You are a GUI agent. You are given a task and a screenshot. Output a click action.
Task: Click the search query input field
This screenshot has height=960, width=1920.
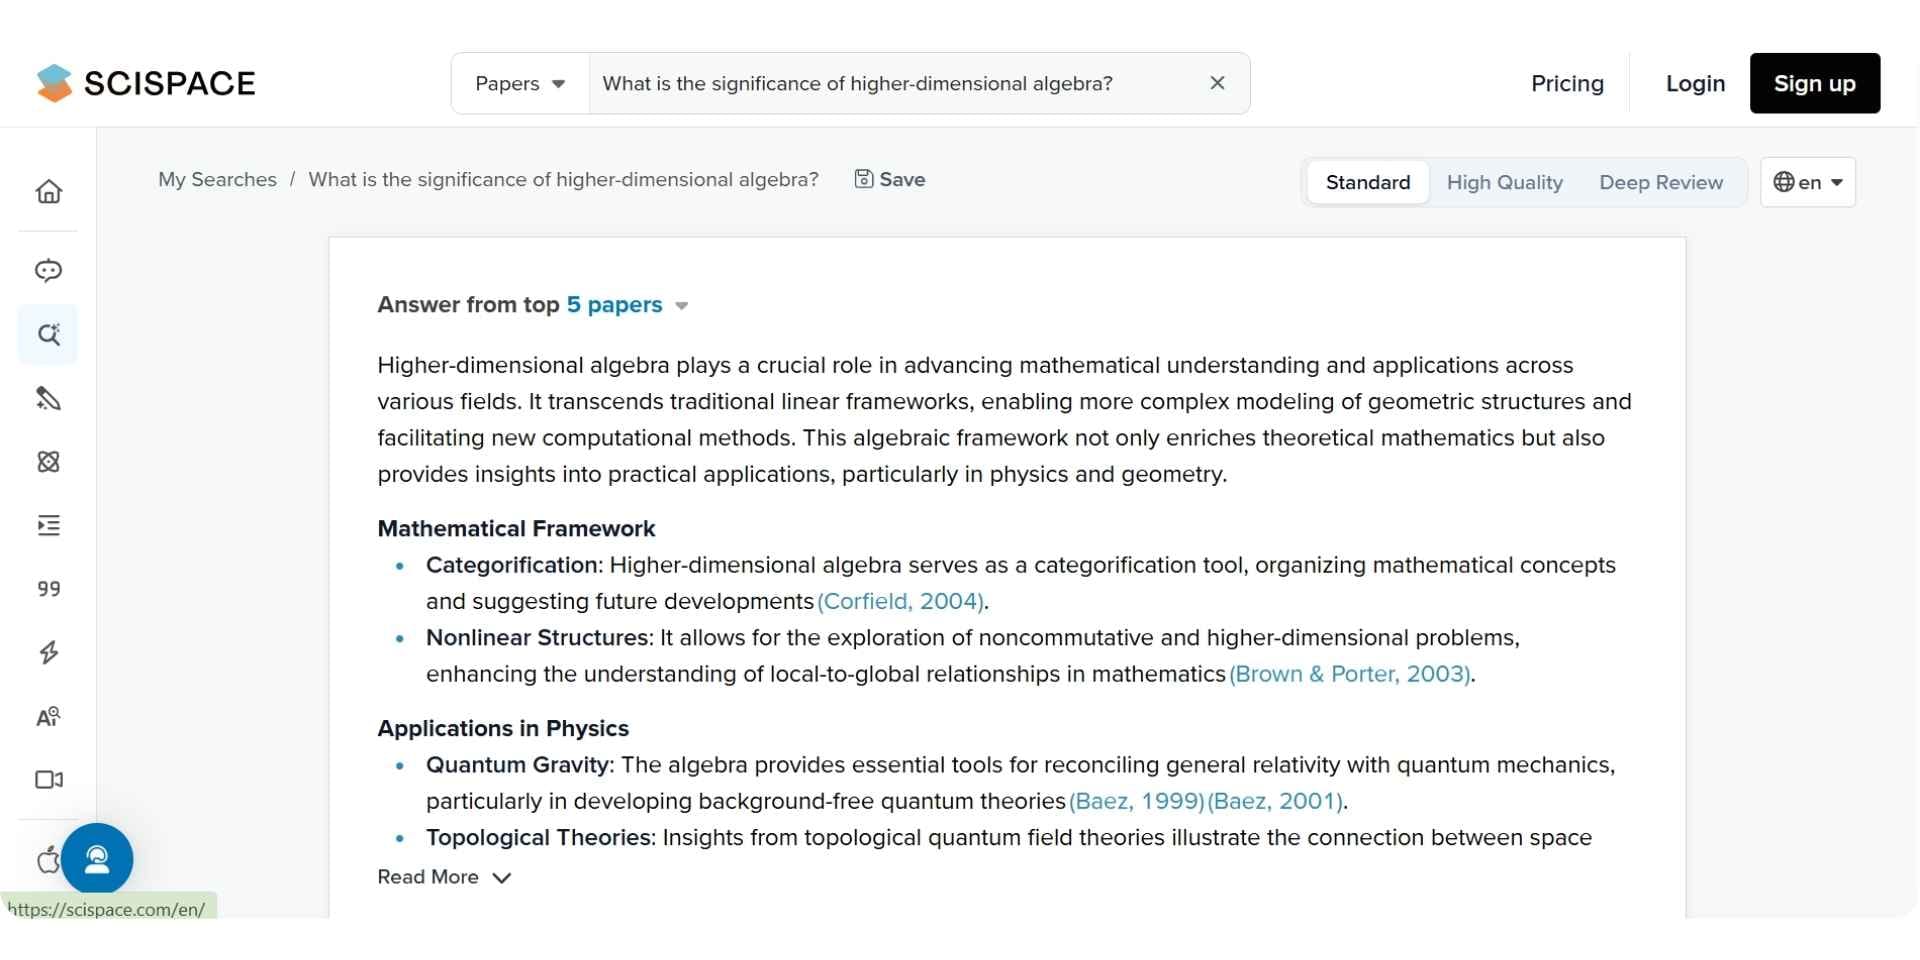click(890, 83)
